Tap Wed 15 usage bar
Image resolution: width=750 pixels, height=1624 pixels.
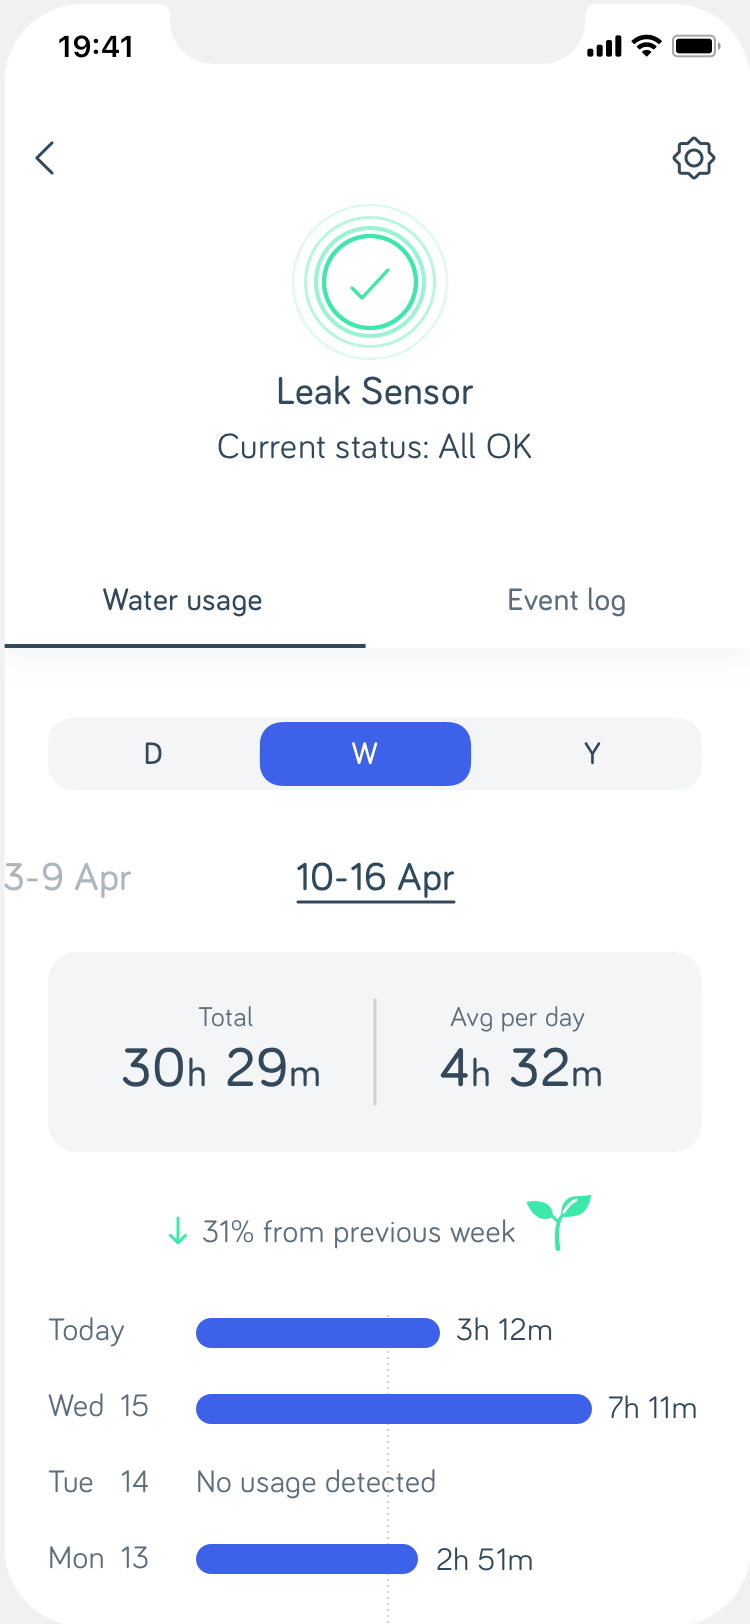pos(394,1409)
